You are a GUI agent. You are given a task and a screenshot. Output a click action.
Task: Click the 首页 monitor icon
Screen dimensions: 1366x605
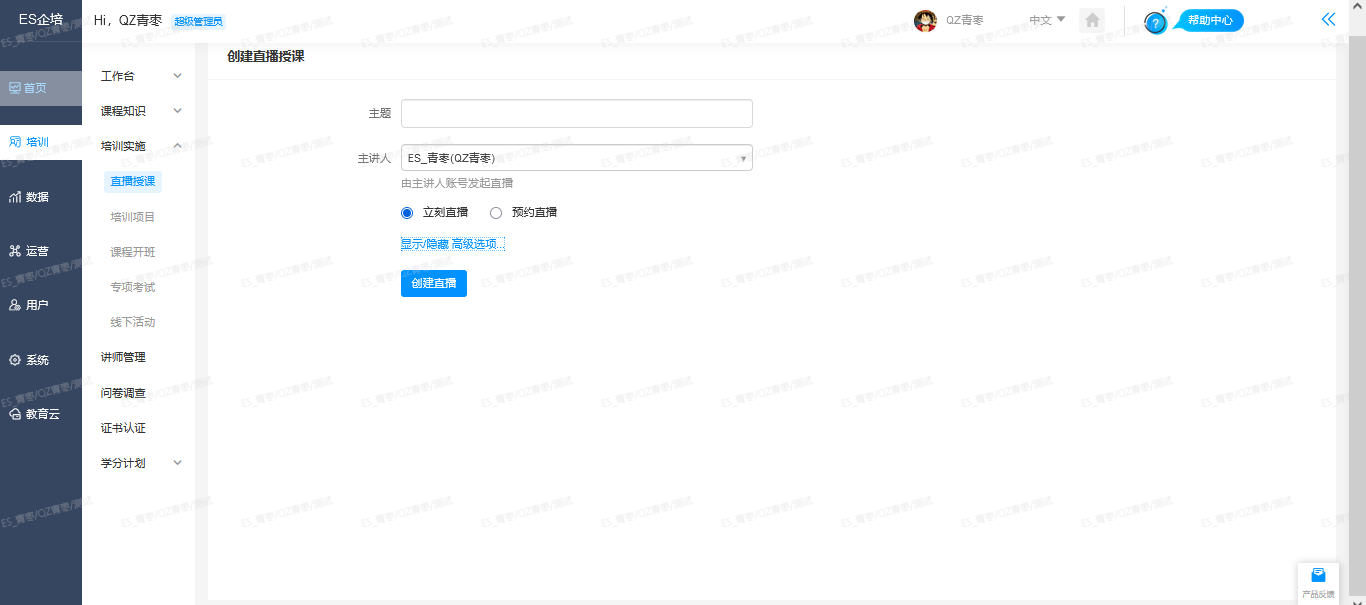coord(15,88)
